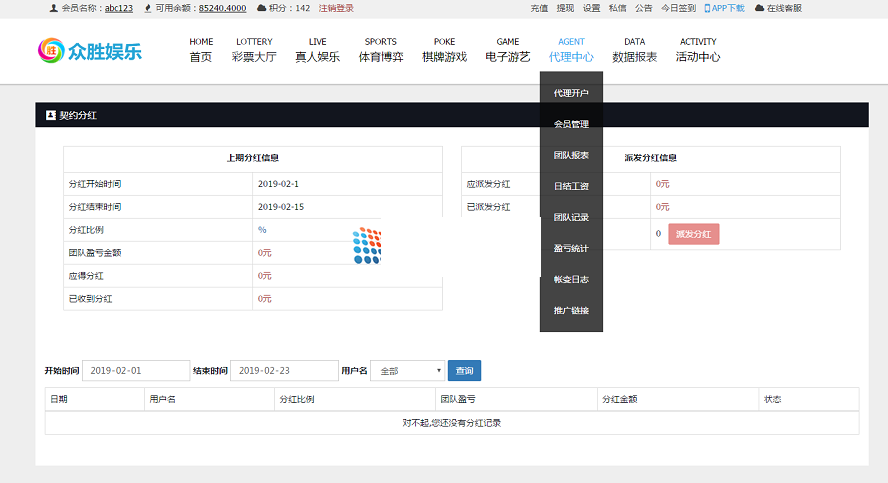Select 推广链接 menu entry
888x483 pixels.
(x=571, y=310)
